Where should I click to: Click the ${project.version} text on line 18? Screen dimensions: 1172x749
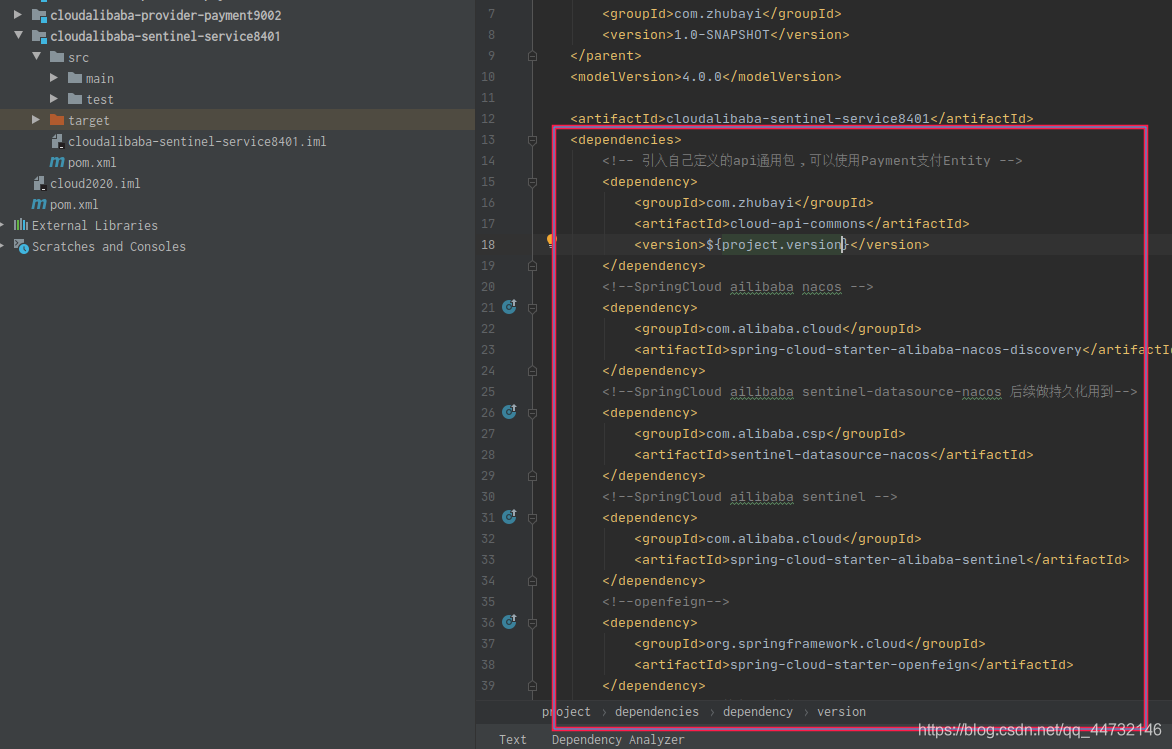(777, 244)
